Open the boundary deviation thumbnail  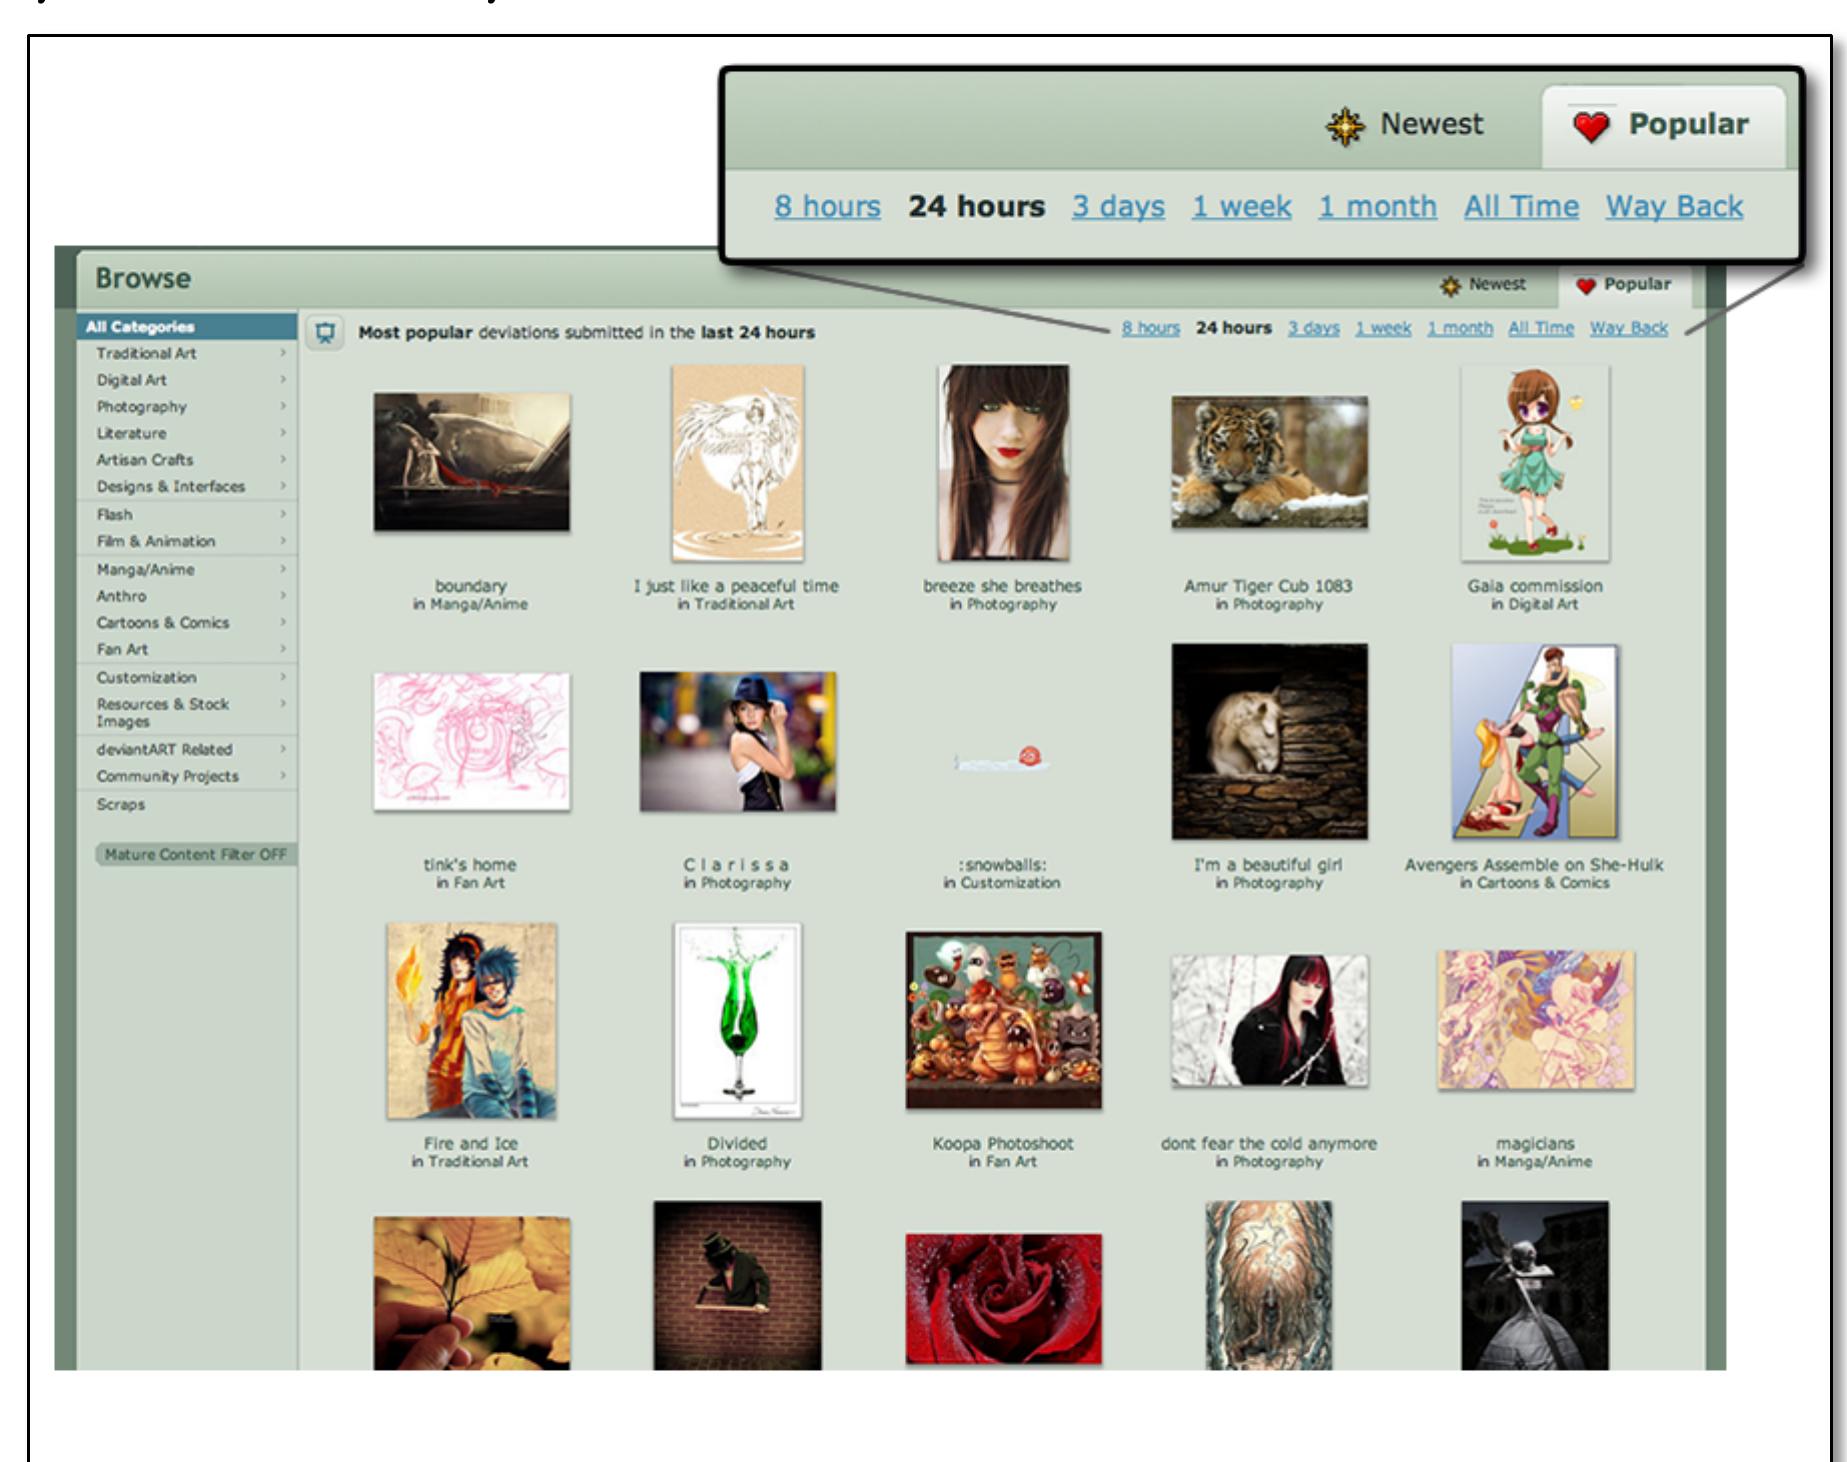pyautogui.click(x=471, y=462)
